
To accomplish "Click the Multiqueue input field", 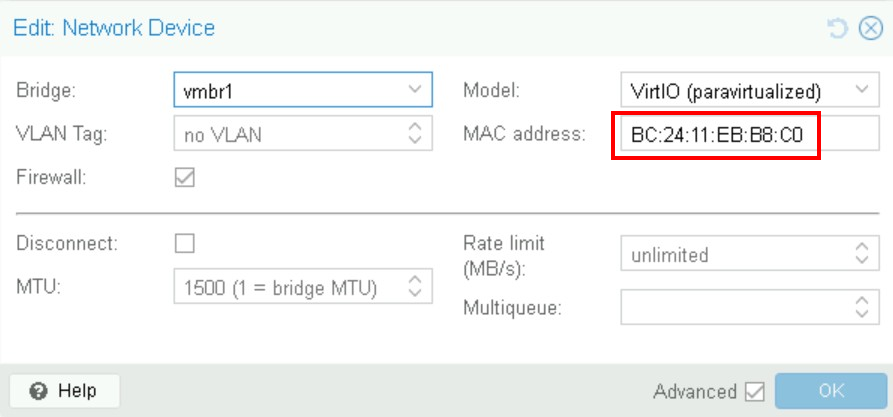I will point(736,306).
